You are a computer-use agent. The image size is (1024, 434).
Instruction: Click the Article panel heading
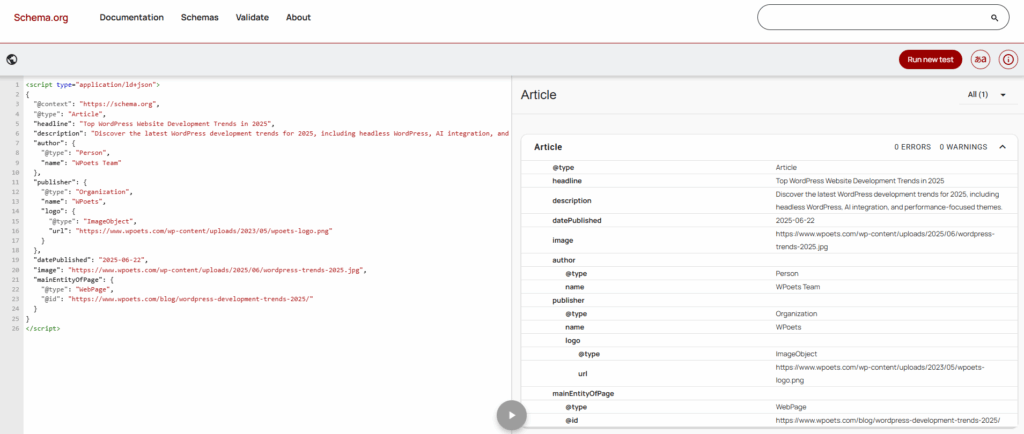pos(538,95)
